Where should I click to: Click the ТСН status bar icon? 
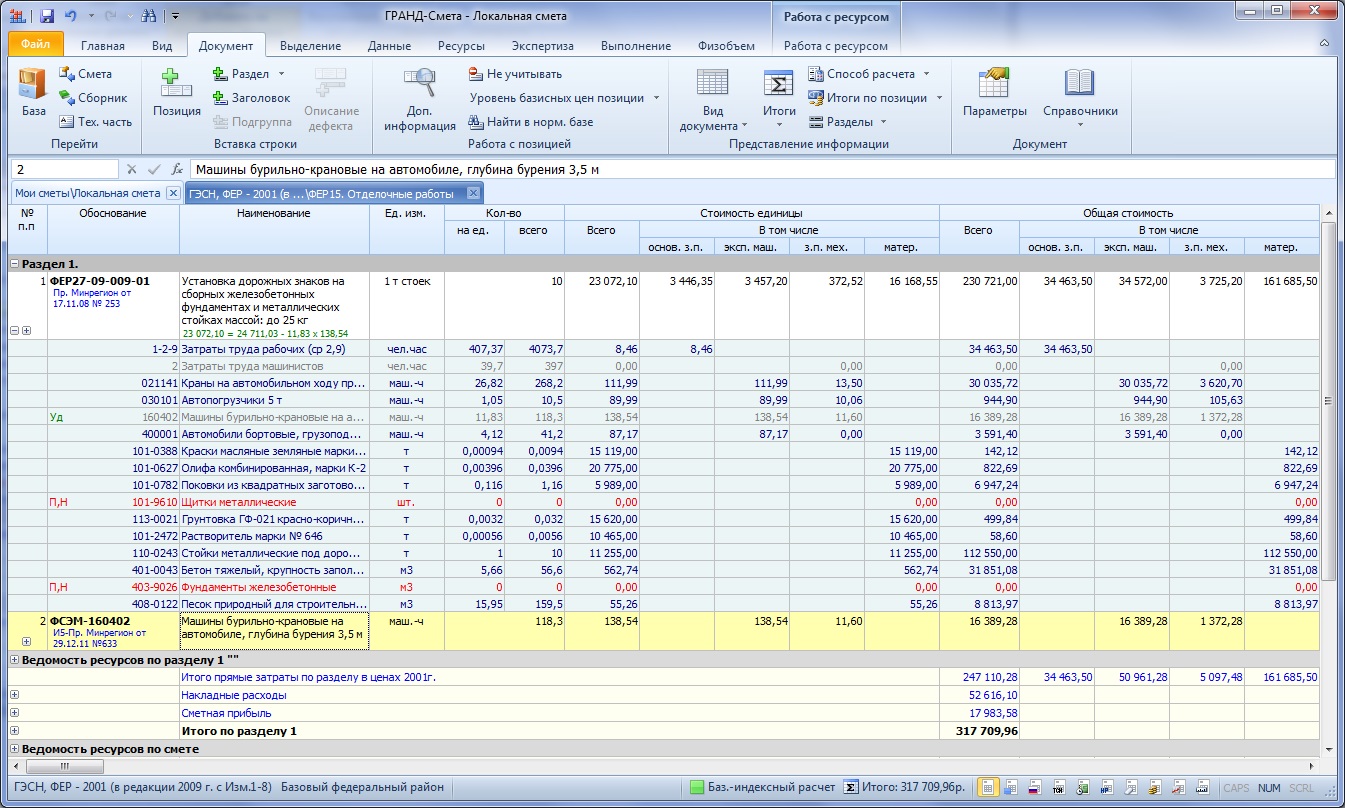1058,788
